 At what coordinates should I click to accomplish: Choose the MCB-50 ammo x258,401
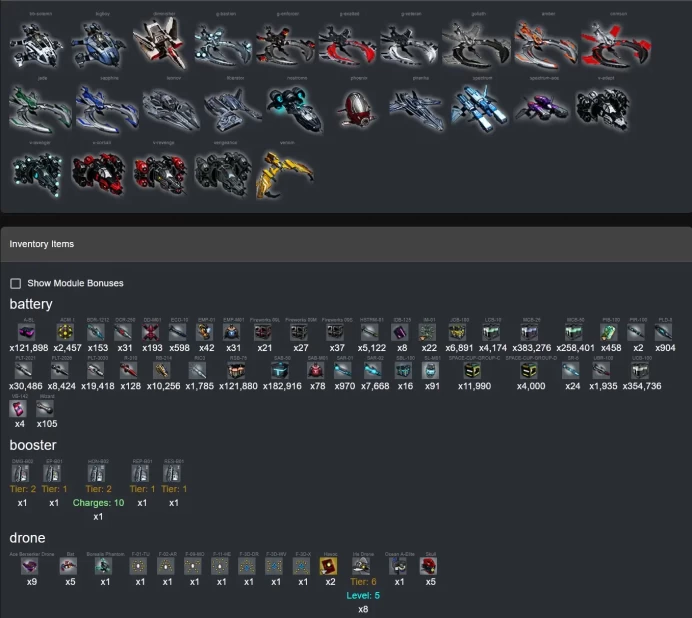tap(574, 332)
